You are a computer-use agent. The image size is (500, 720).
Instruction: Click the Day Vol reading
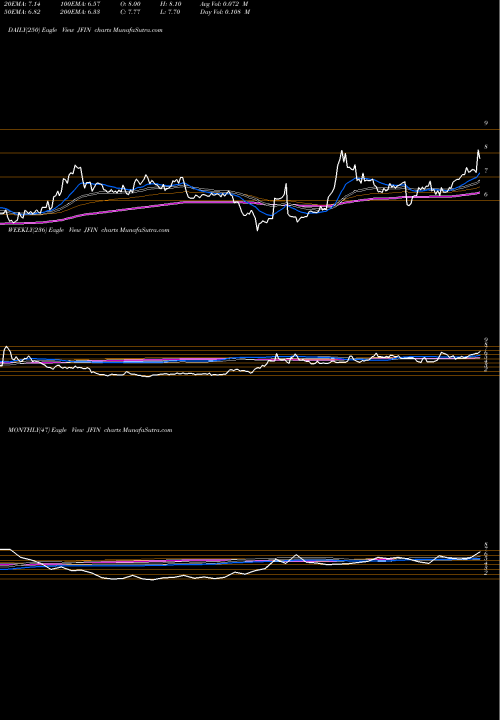(x=225, y=12)
